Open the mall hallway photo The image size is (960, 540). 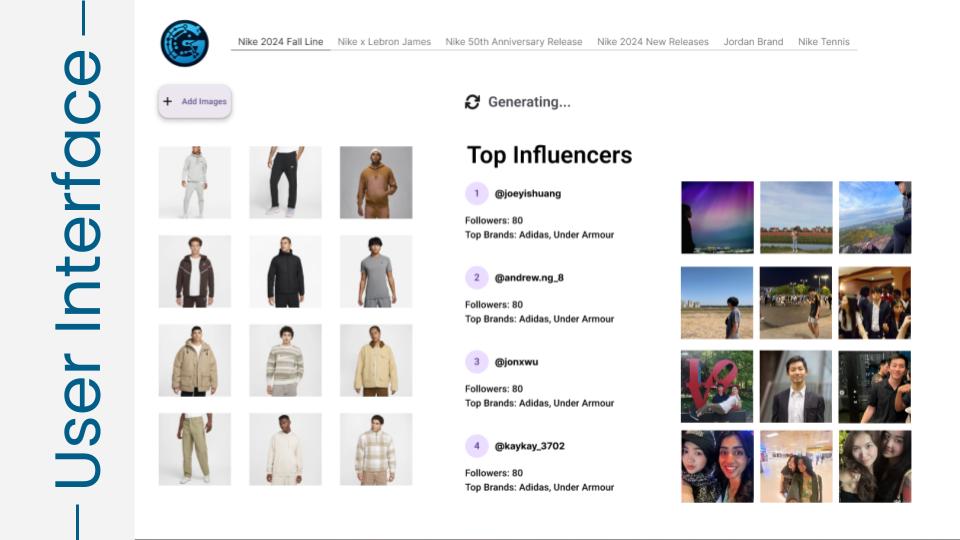[796, 467]
